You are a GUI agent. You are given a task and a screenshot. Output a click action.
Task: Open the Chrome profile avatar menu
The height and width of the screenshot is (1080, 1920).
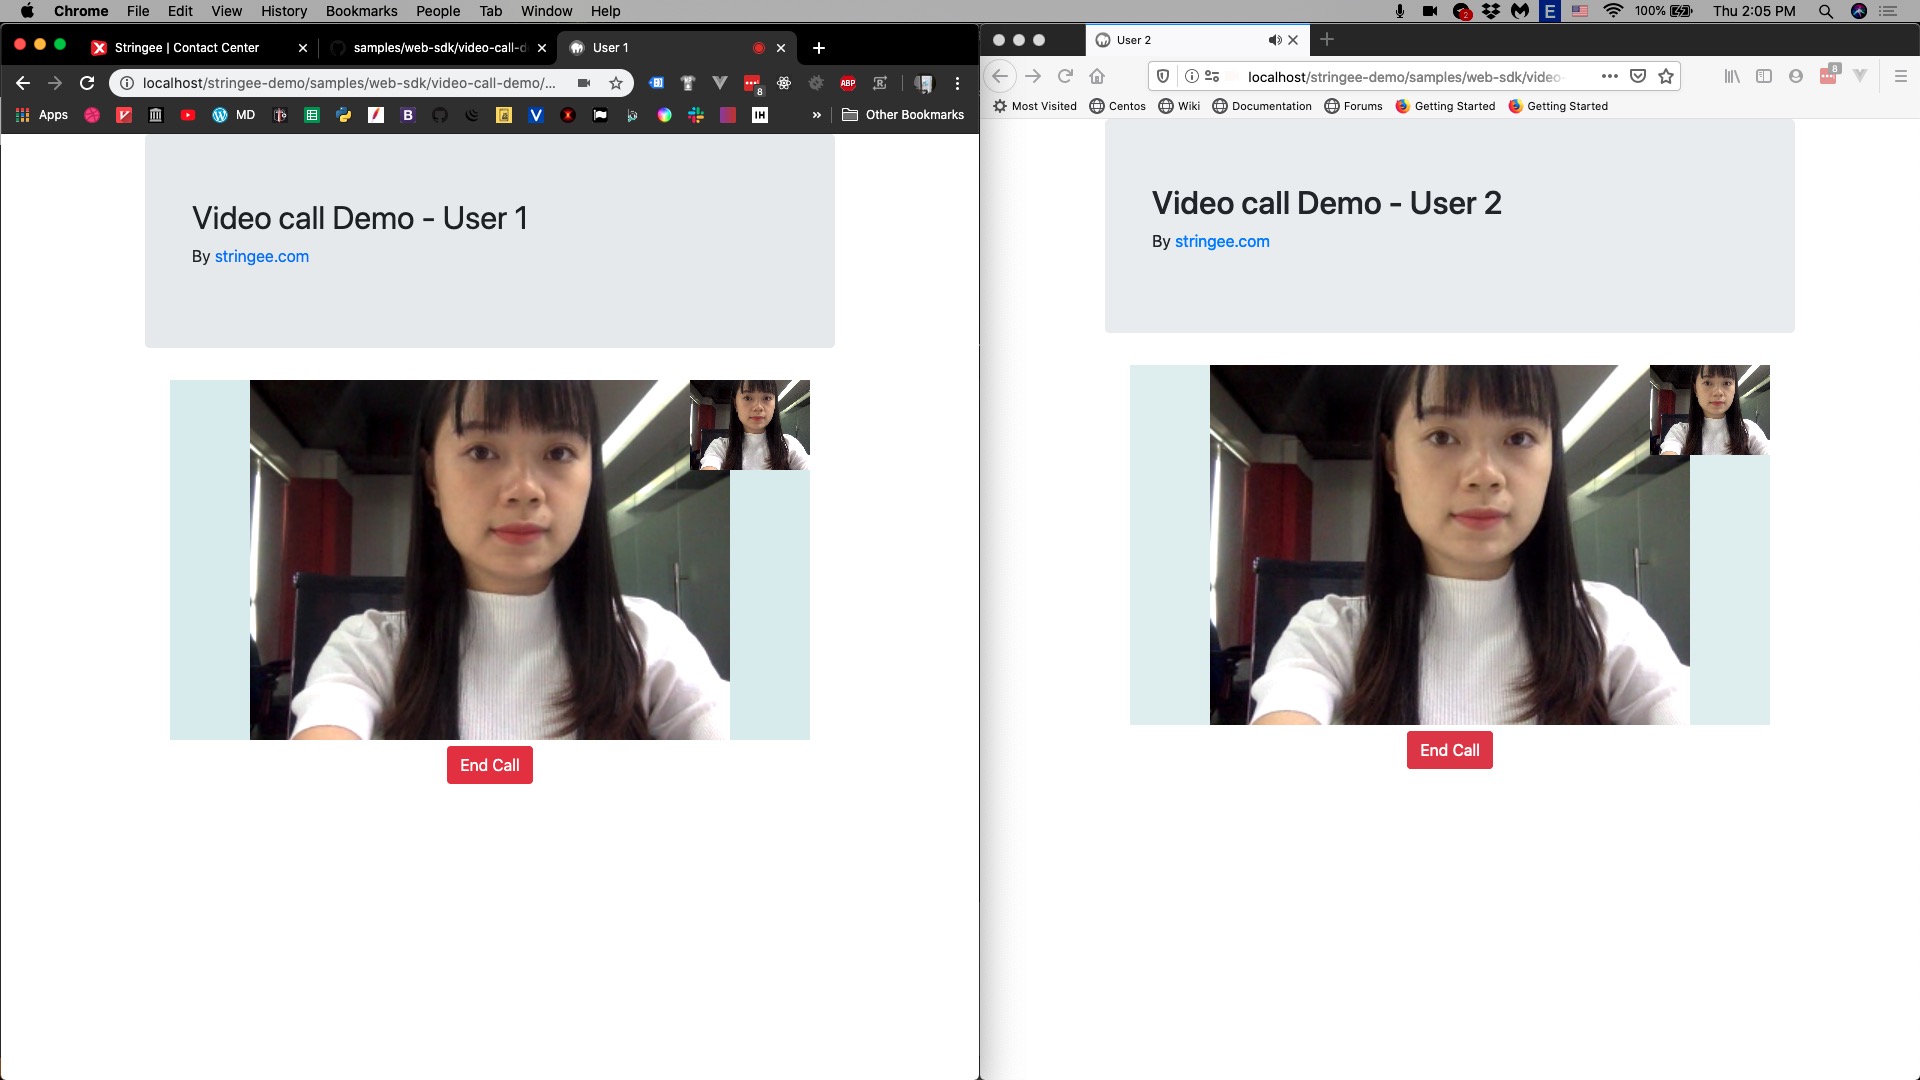point(922,83)
